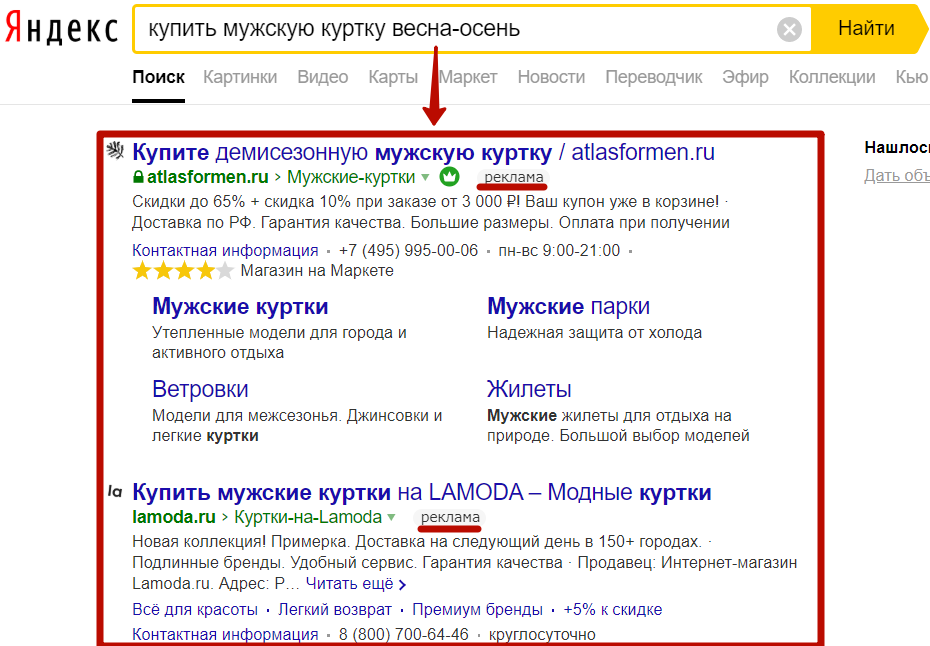Image resolution: width=930 pixels, height=646 pixels.
Task: Go to the Маркет tab
Action: coord(468,77)
